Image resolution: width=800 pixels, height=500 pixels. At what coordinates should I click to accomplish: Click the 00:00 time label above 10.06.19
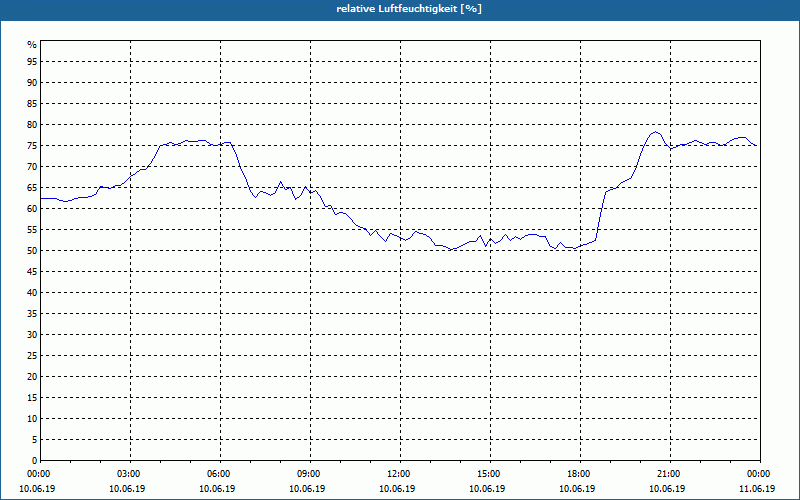pyautogui.click(x=38, y=474)
